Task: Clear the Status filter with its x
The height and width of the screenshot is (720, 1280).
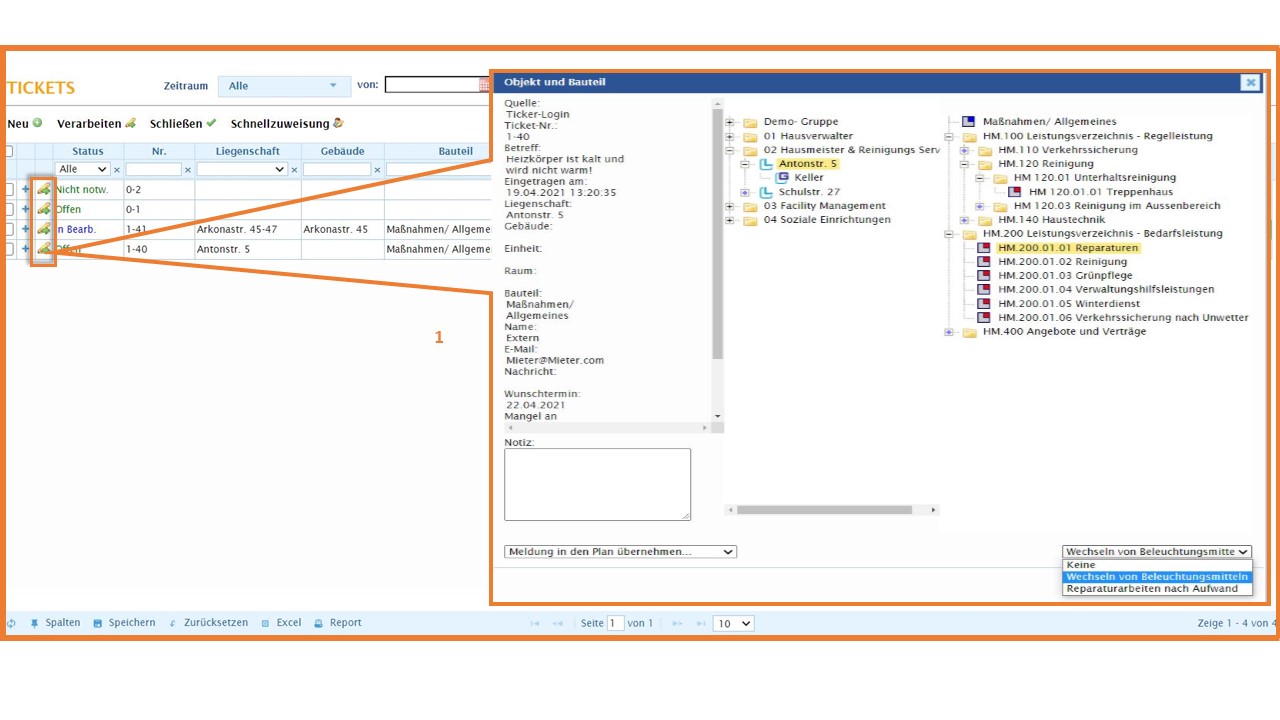Action: coord(117,170)
